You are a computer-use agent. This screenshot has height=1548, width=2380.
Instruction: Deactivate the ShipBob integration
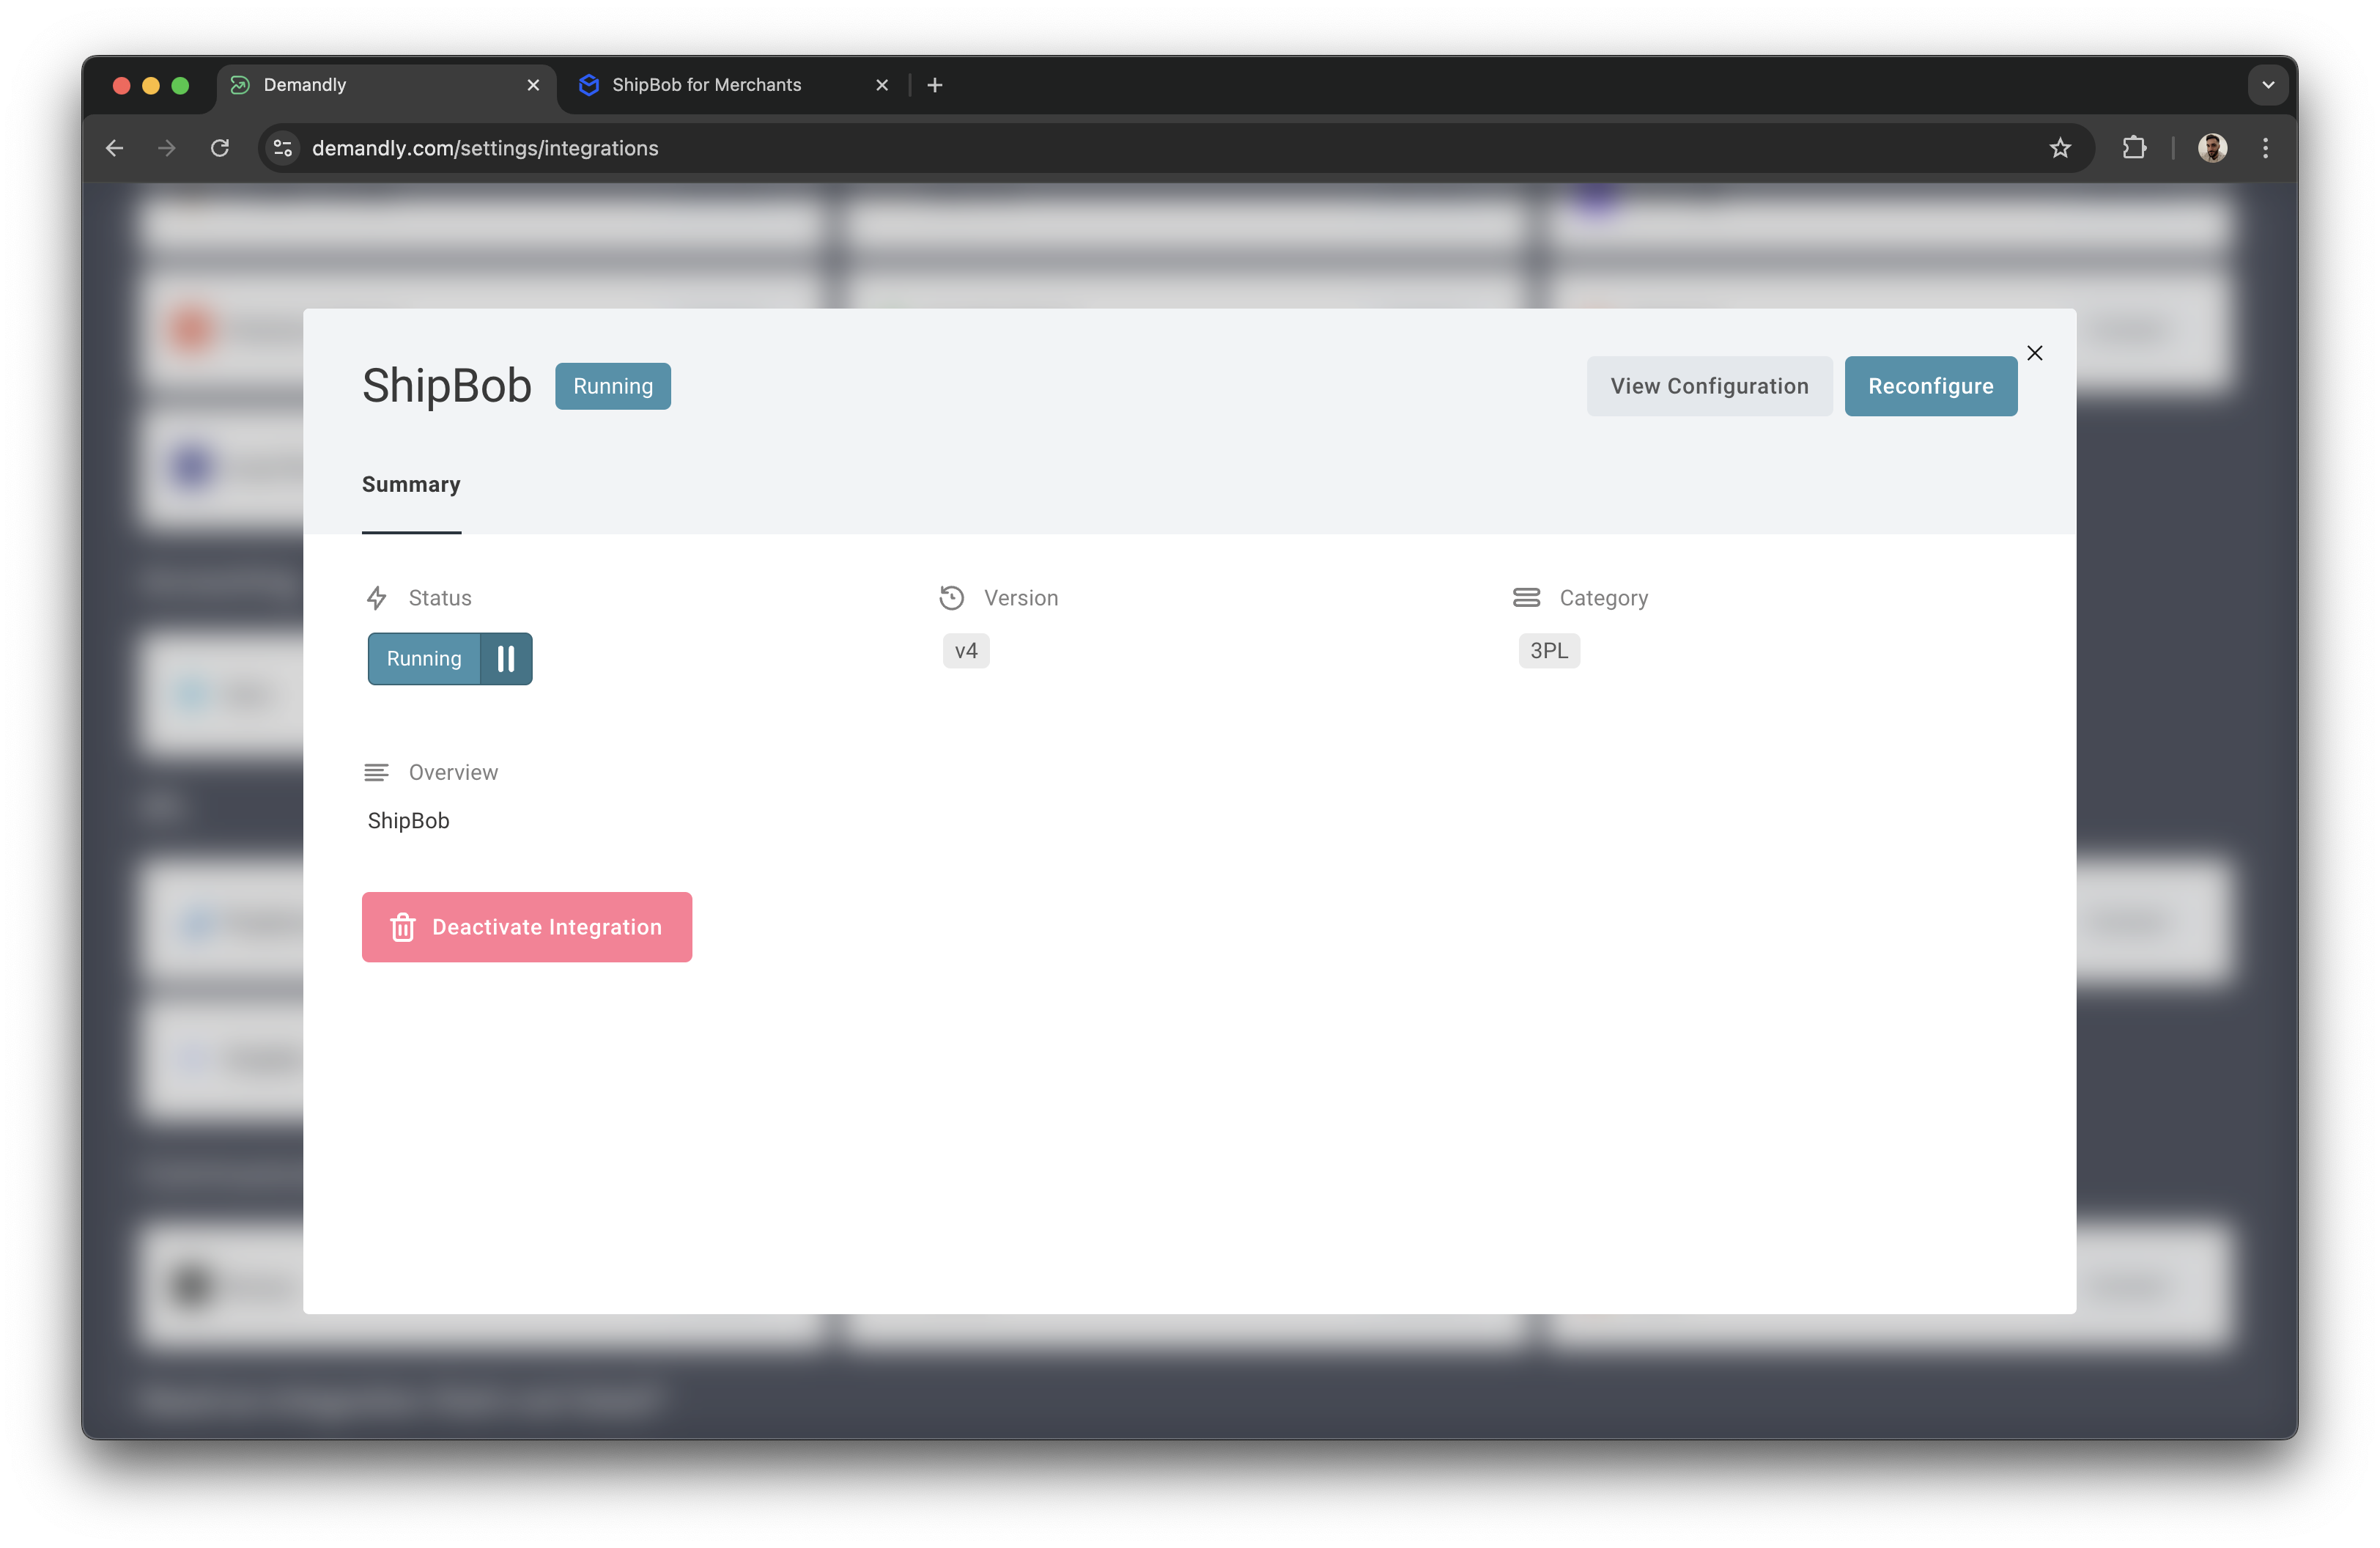[527, 926]
